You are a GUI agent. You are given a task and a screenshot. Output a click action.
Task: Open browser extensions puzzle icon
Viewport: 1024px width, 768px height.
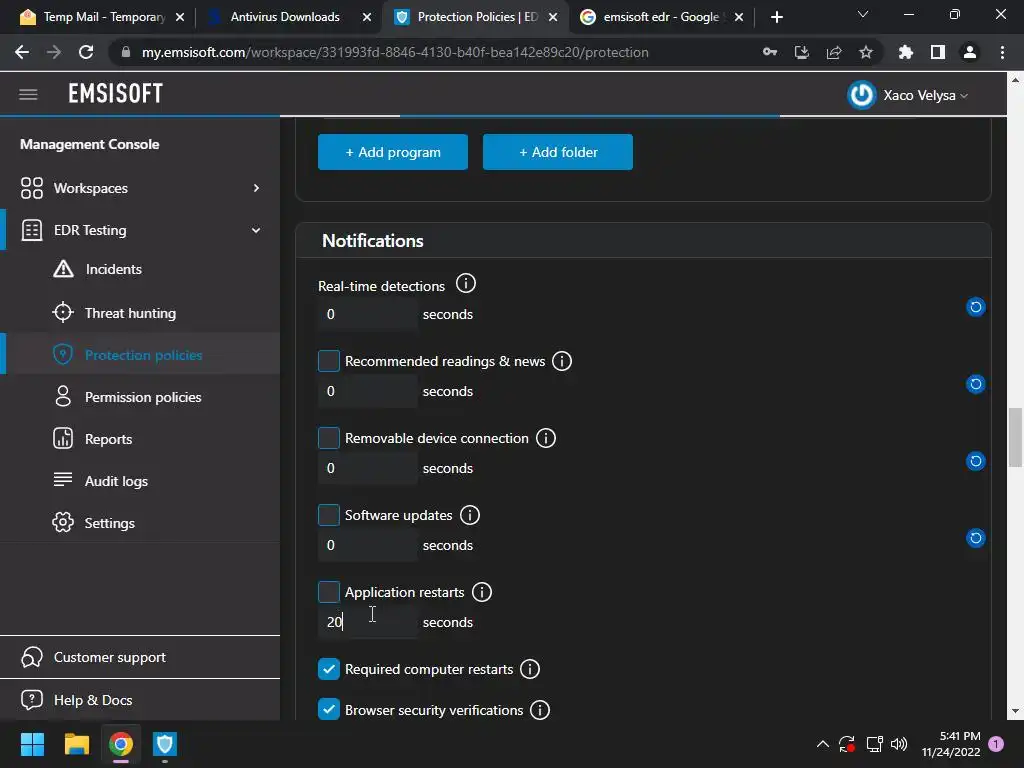point(906,52)
